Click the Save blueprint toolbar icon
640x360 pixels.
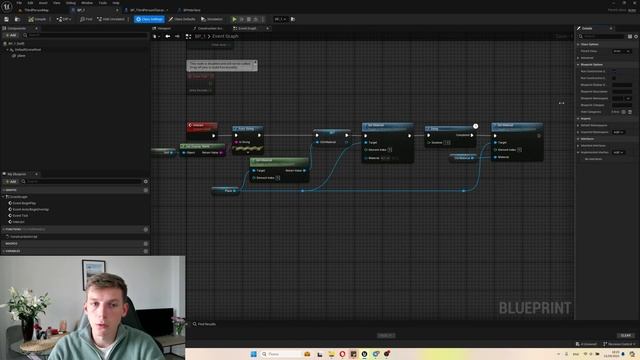click(x=7, y=19)
